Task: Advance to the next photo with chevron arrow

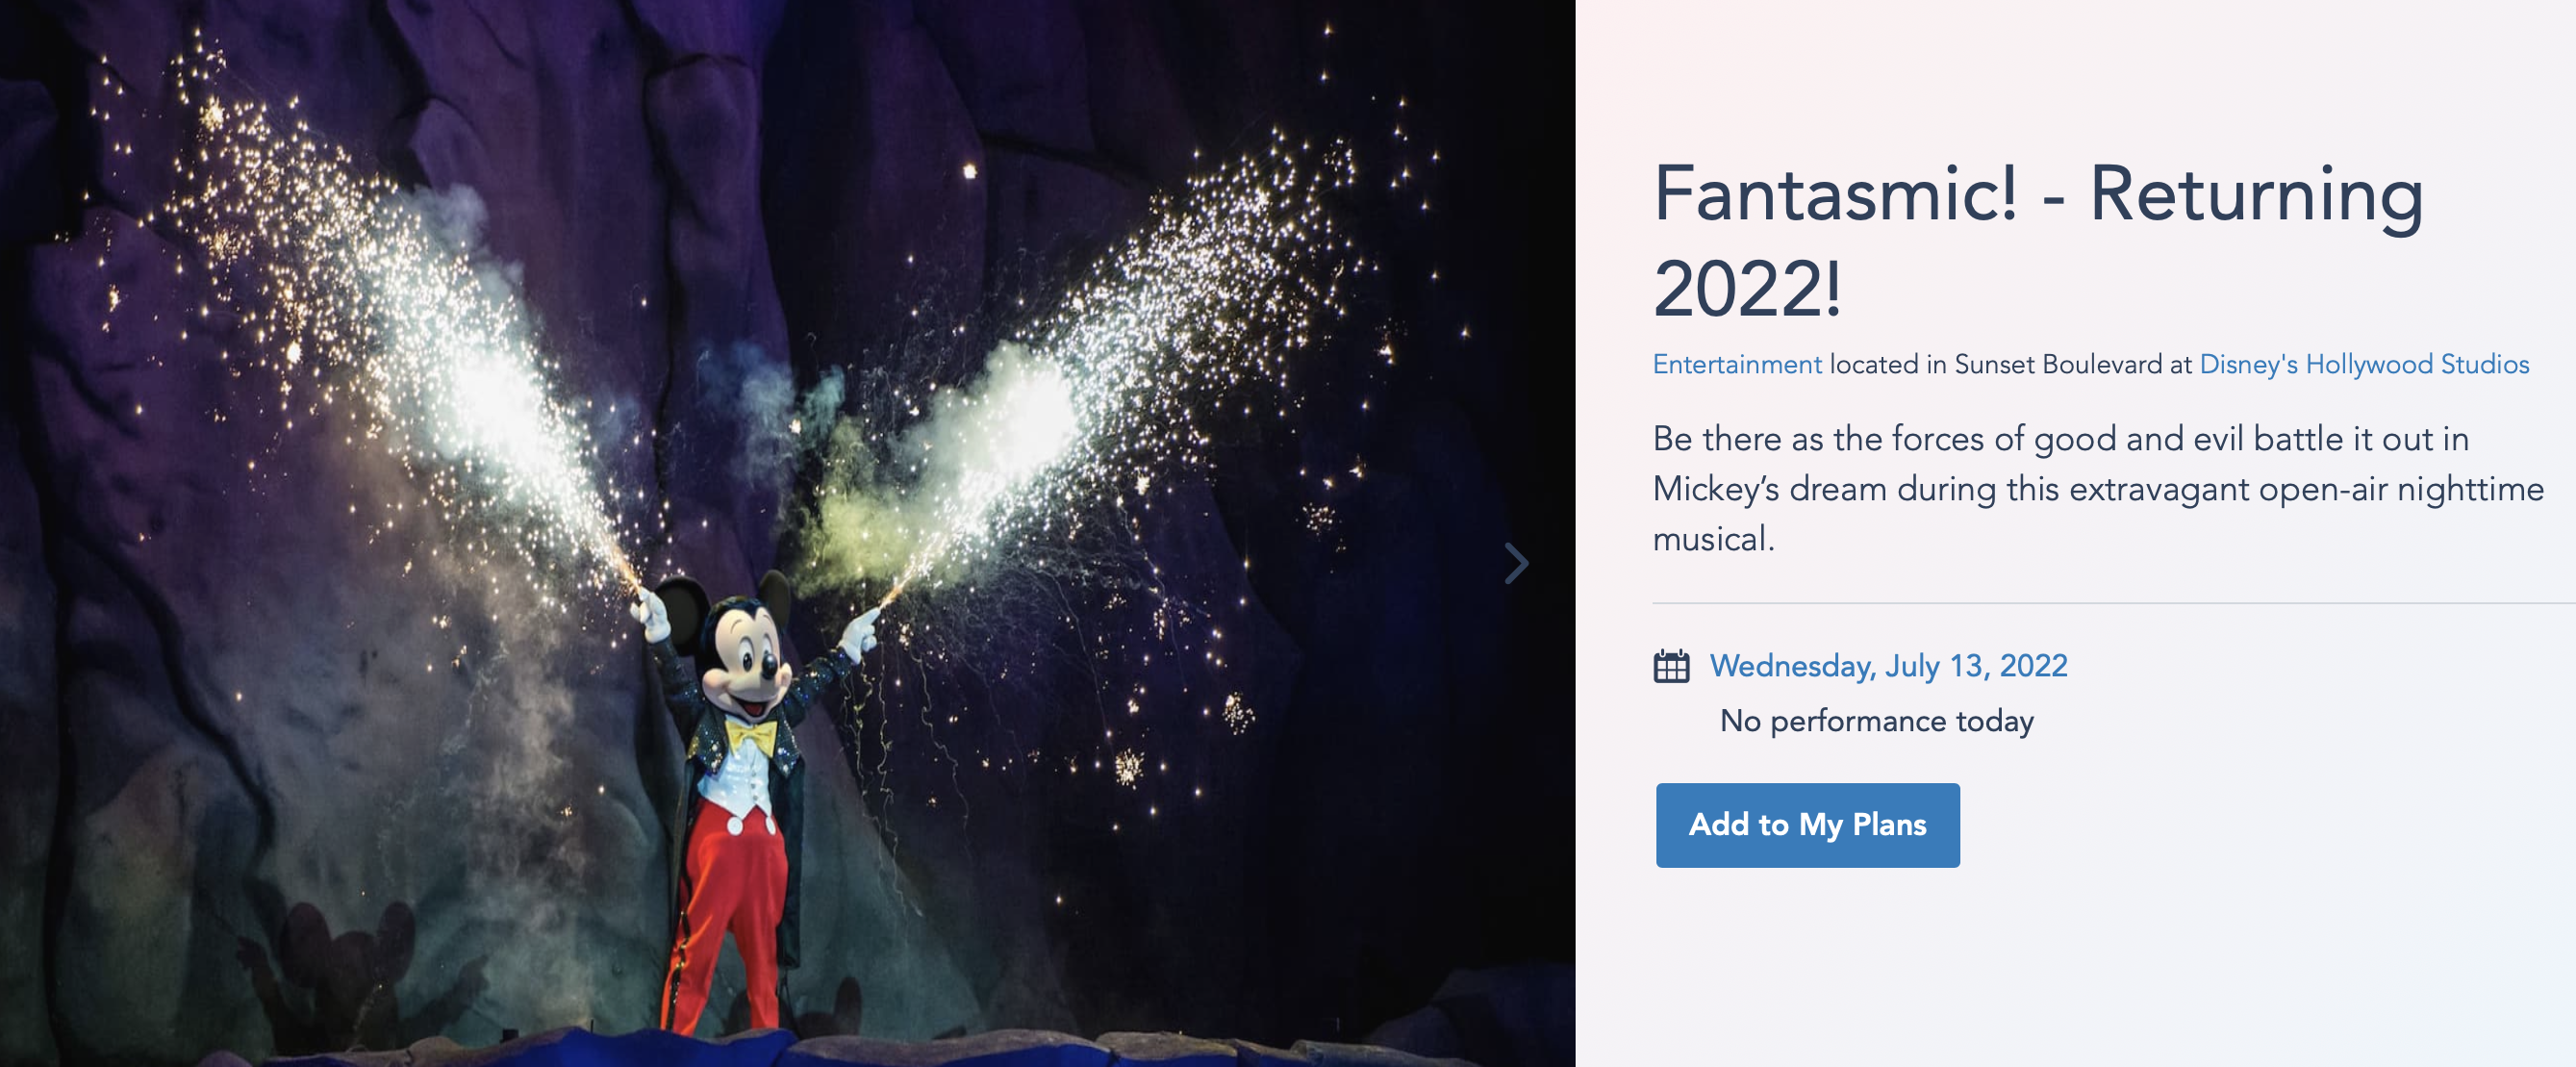Action: tap(1516, 563)
